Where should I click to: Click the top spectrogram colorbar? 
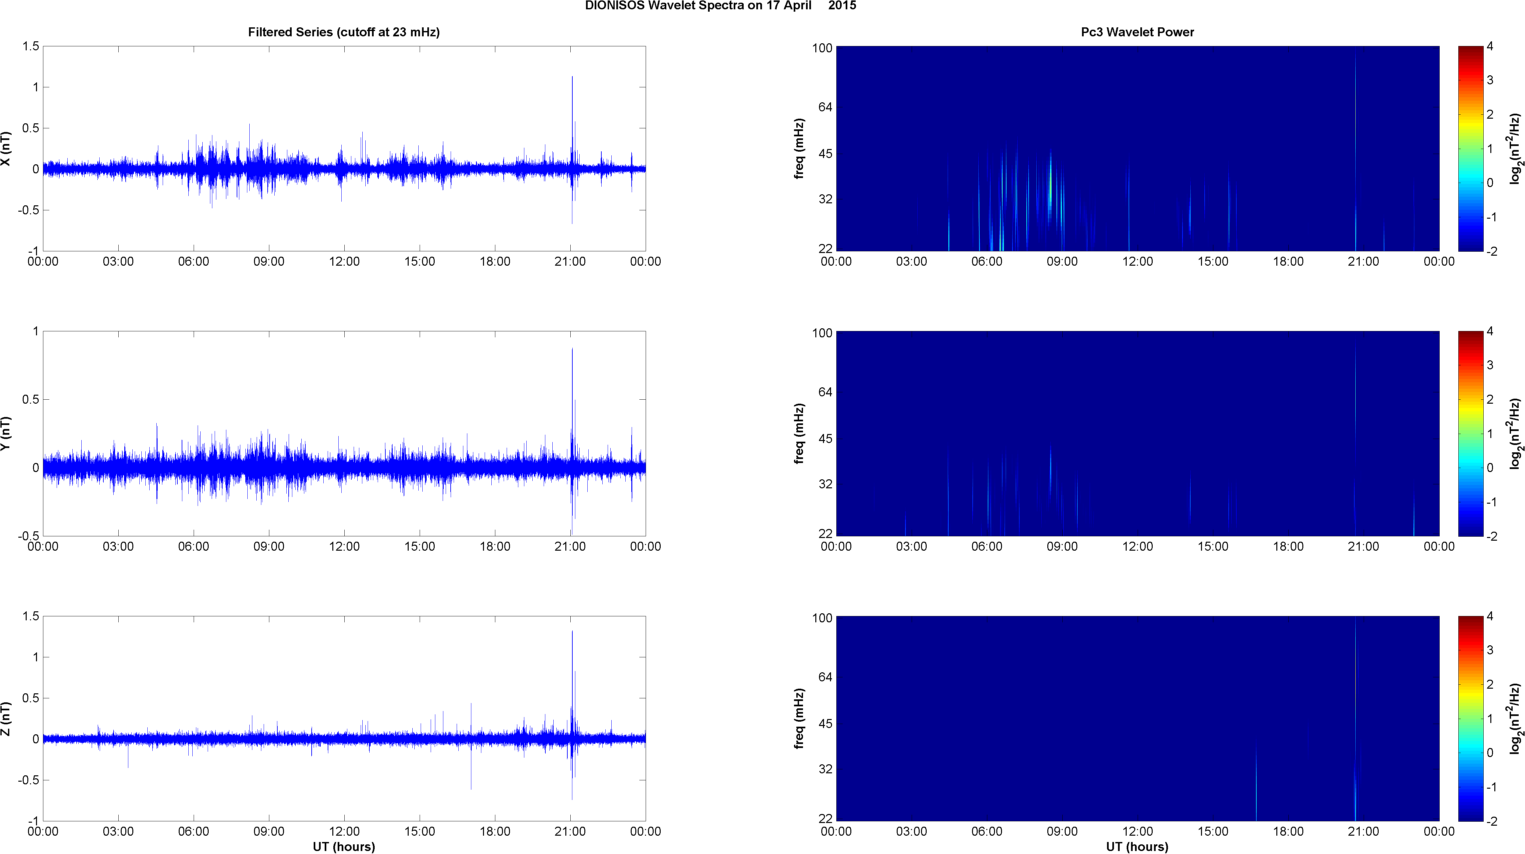pyautogui.click(x=1470, y=149)
